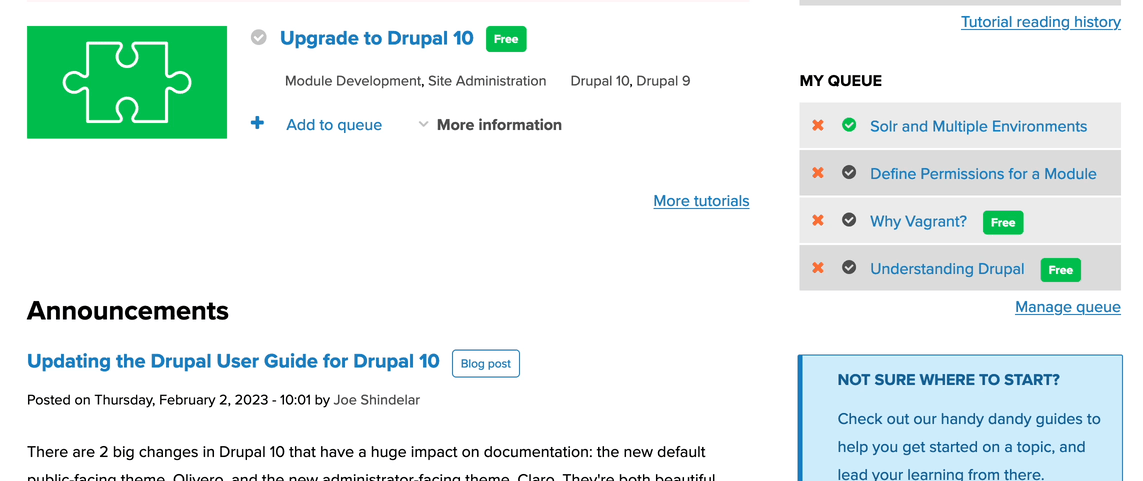Toggle check mark for Understanding Drupal
Image resolution: width=1143 pixels, height=481 pixels.
pos(849,267)
